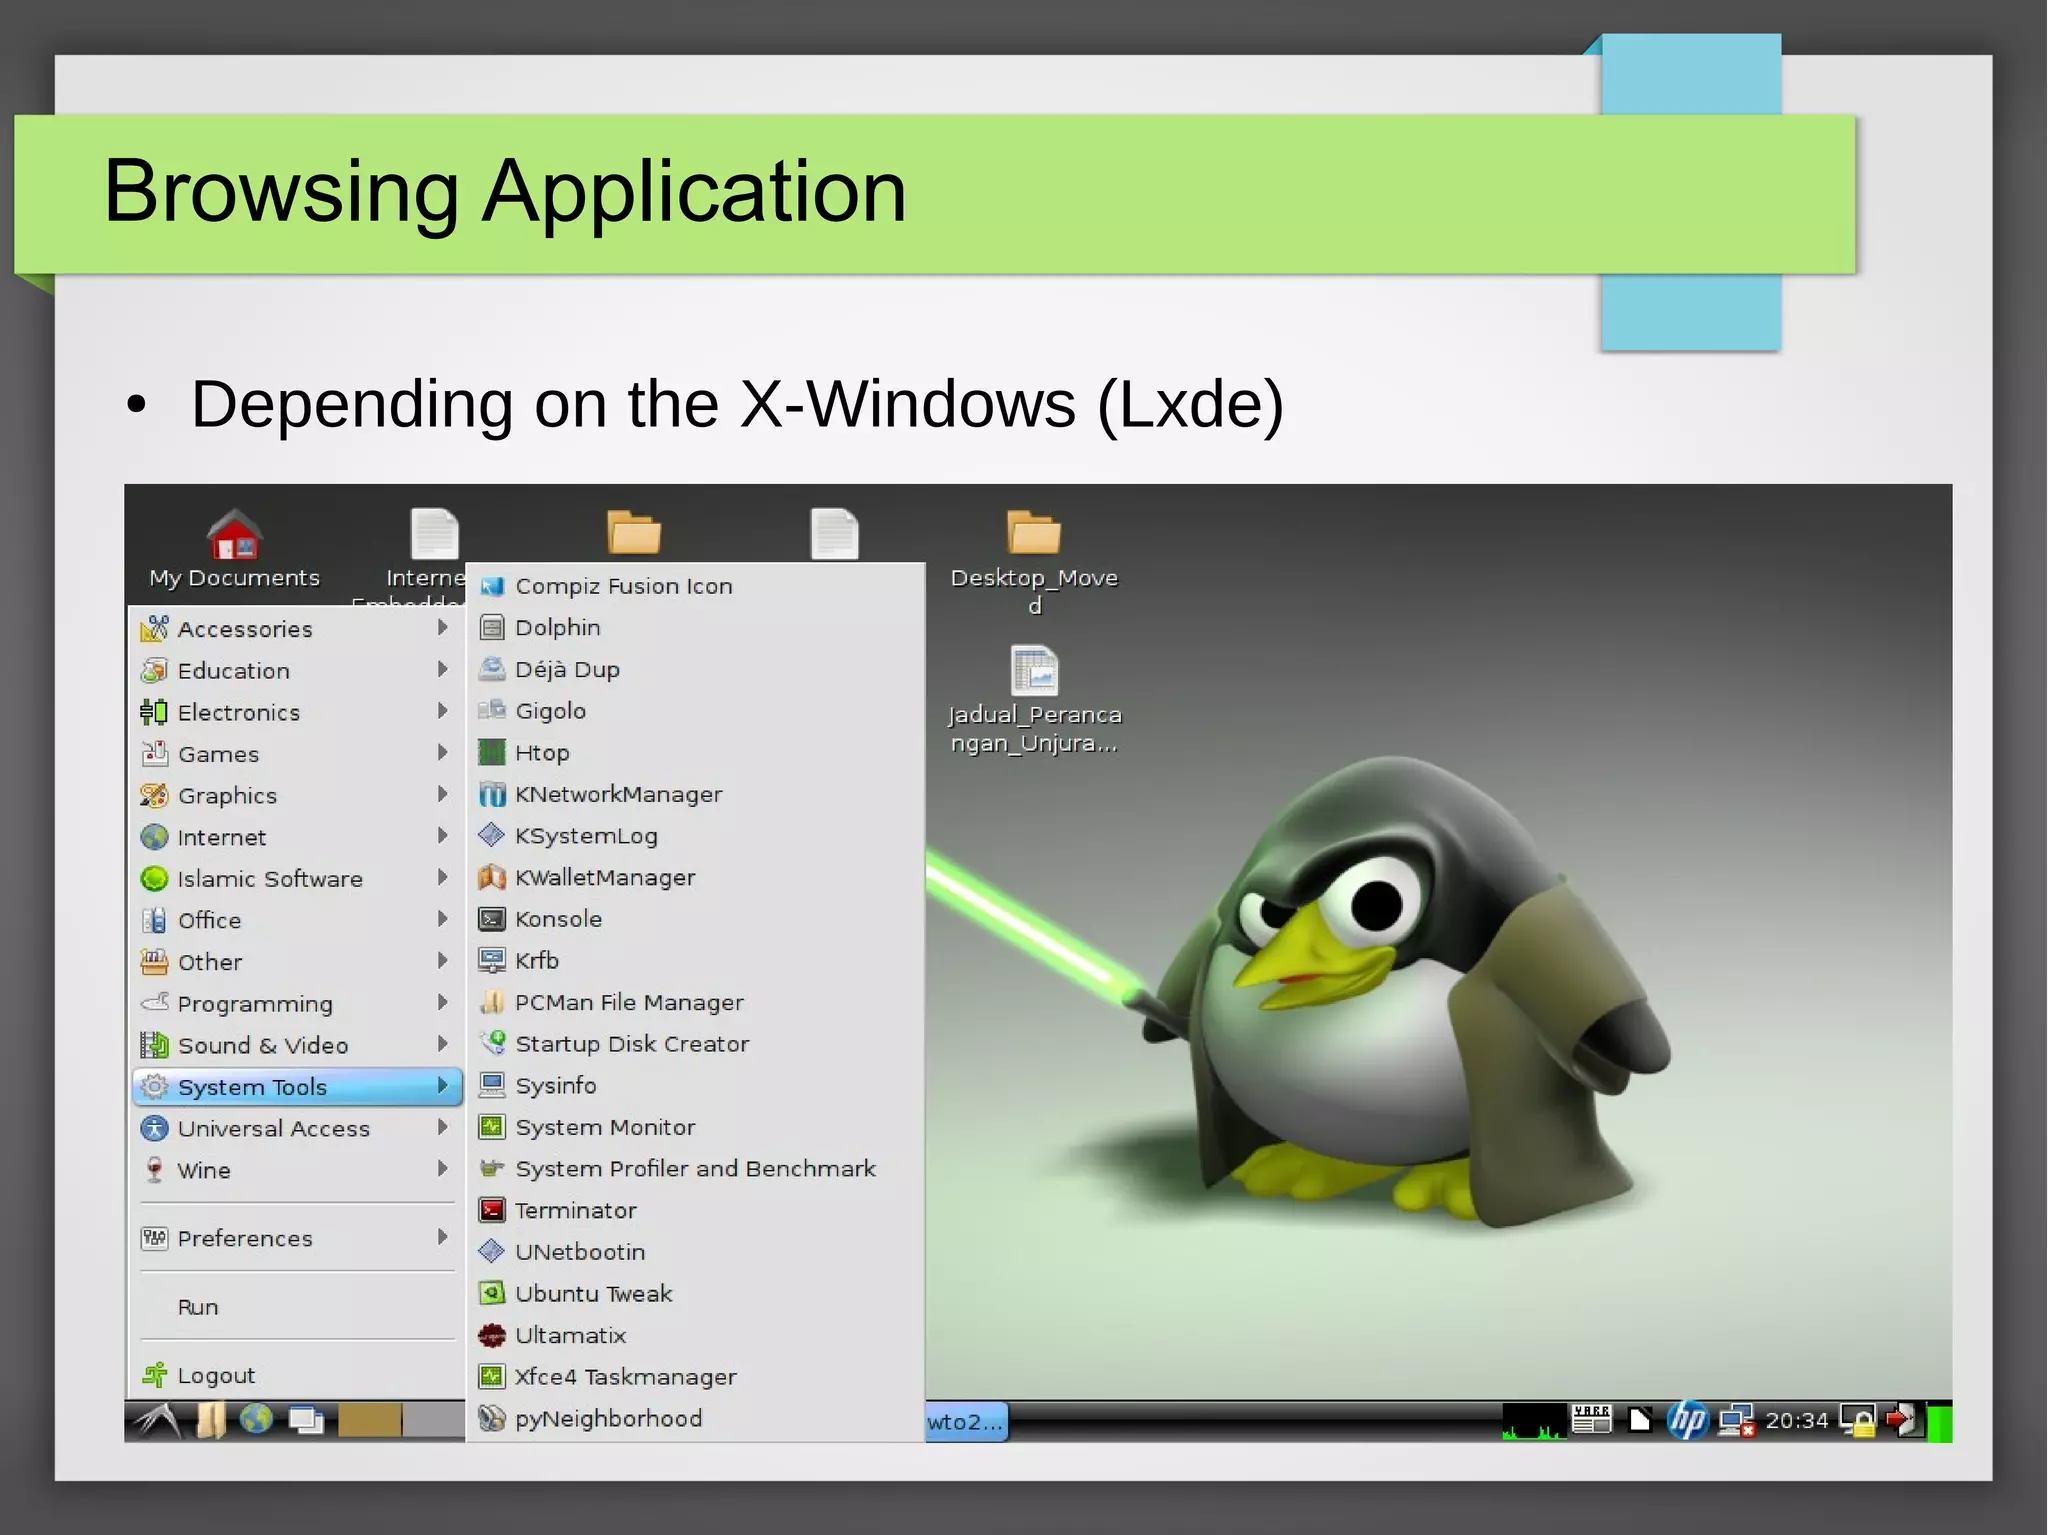Expand the Graphics submenu
2048x1535 pixels.
(x=297, y=795)
